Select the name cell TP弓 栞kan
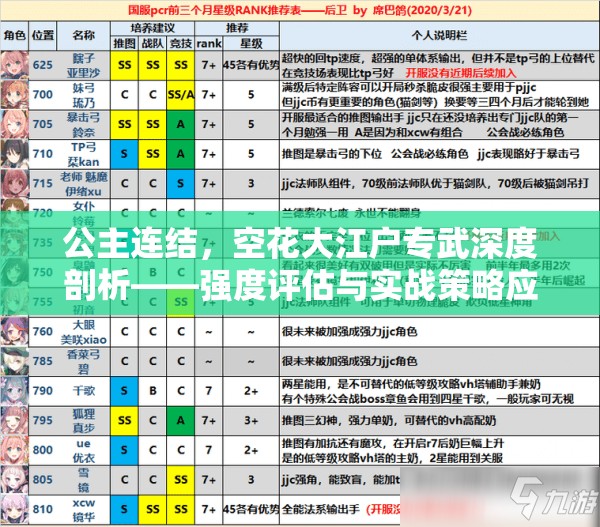The height and width of the screenshot is (527, 600). point(83,154)
